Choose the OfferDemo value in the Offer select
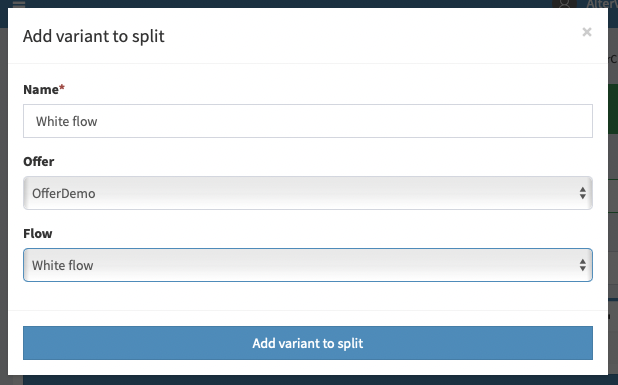This screenshot has width=618, height=385. pos(64,193)
